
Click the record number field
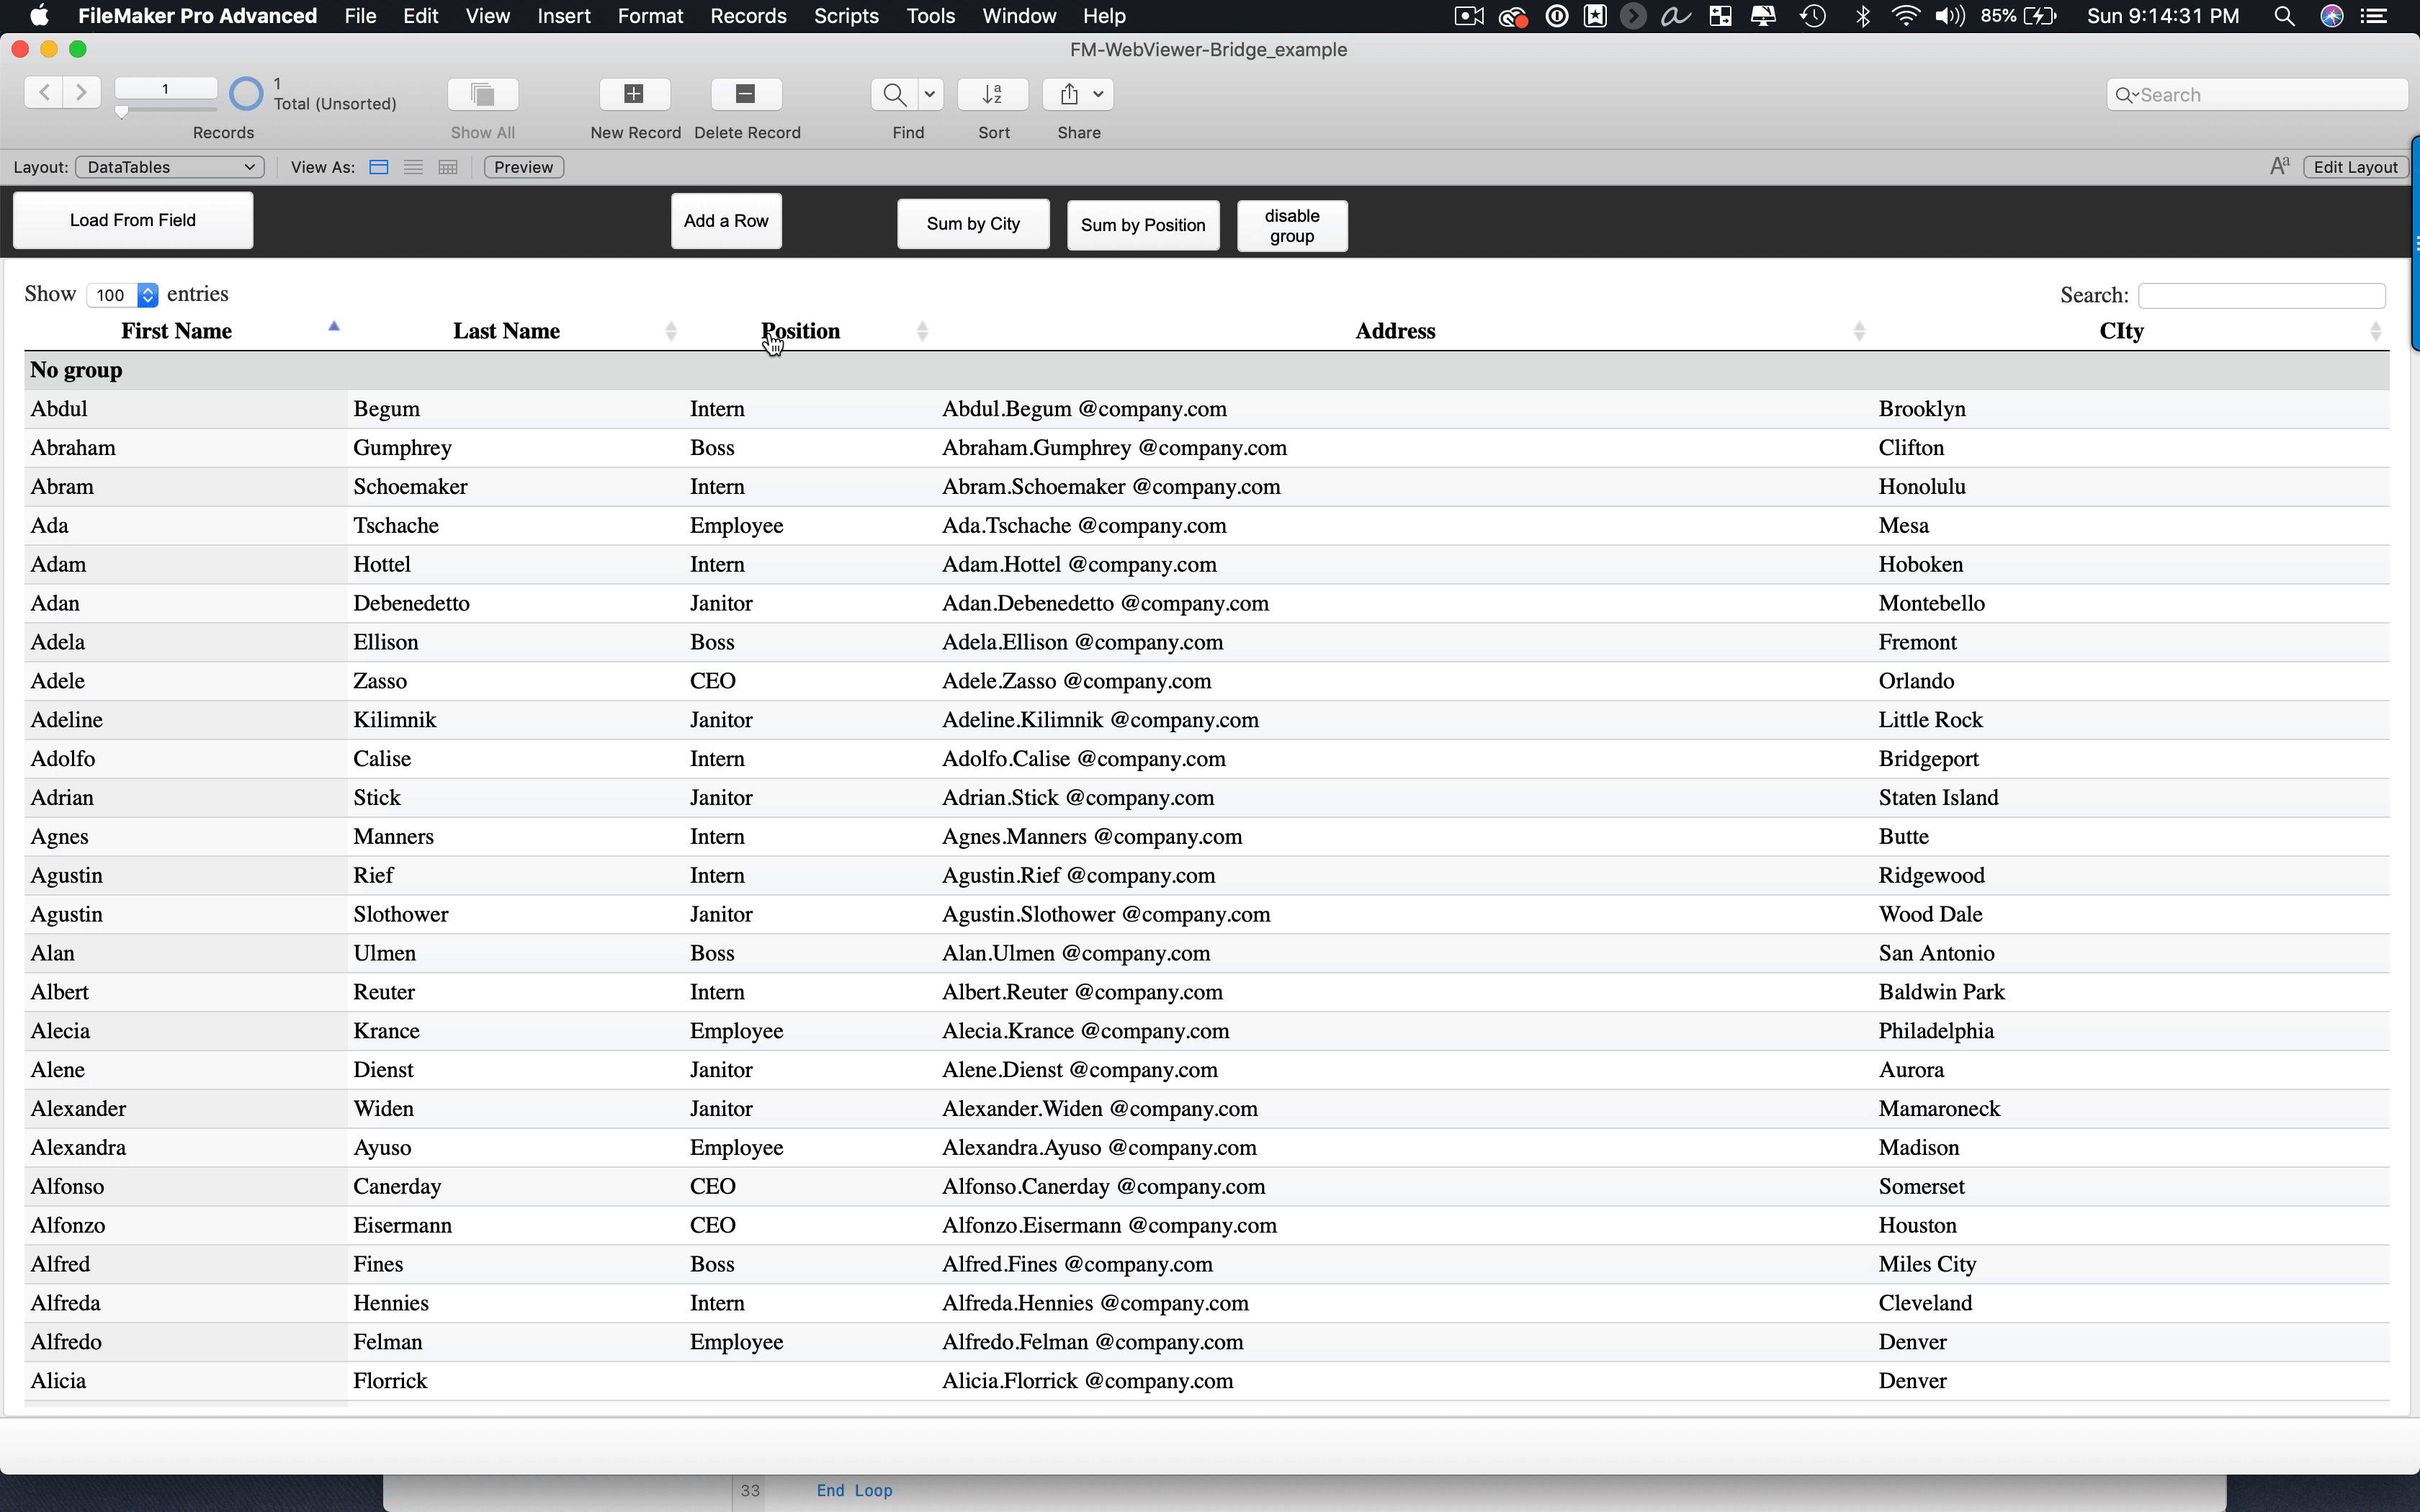tap(166, 89)
